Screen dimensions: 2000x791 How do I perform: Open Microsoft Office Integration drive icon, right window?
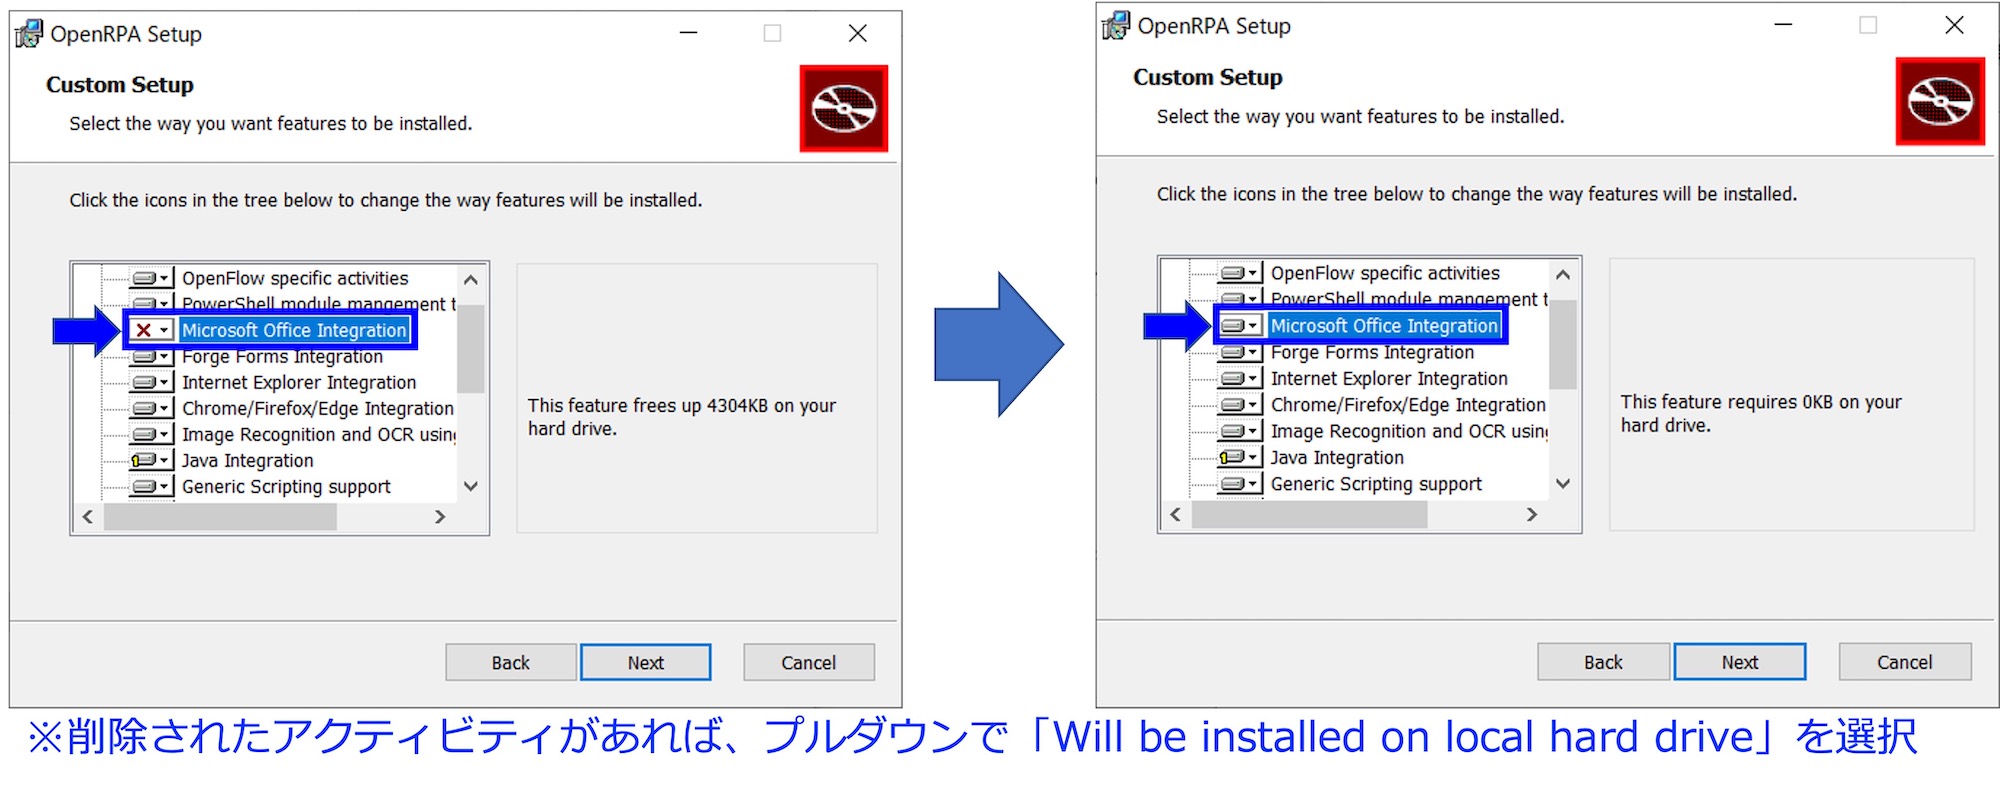click(x=1240, y=325)
